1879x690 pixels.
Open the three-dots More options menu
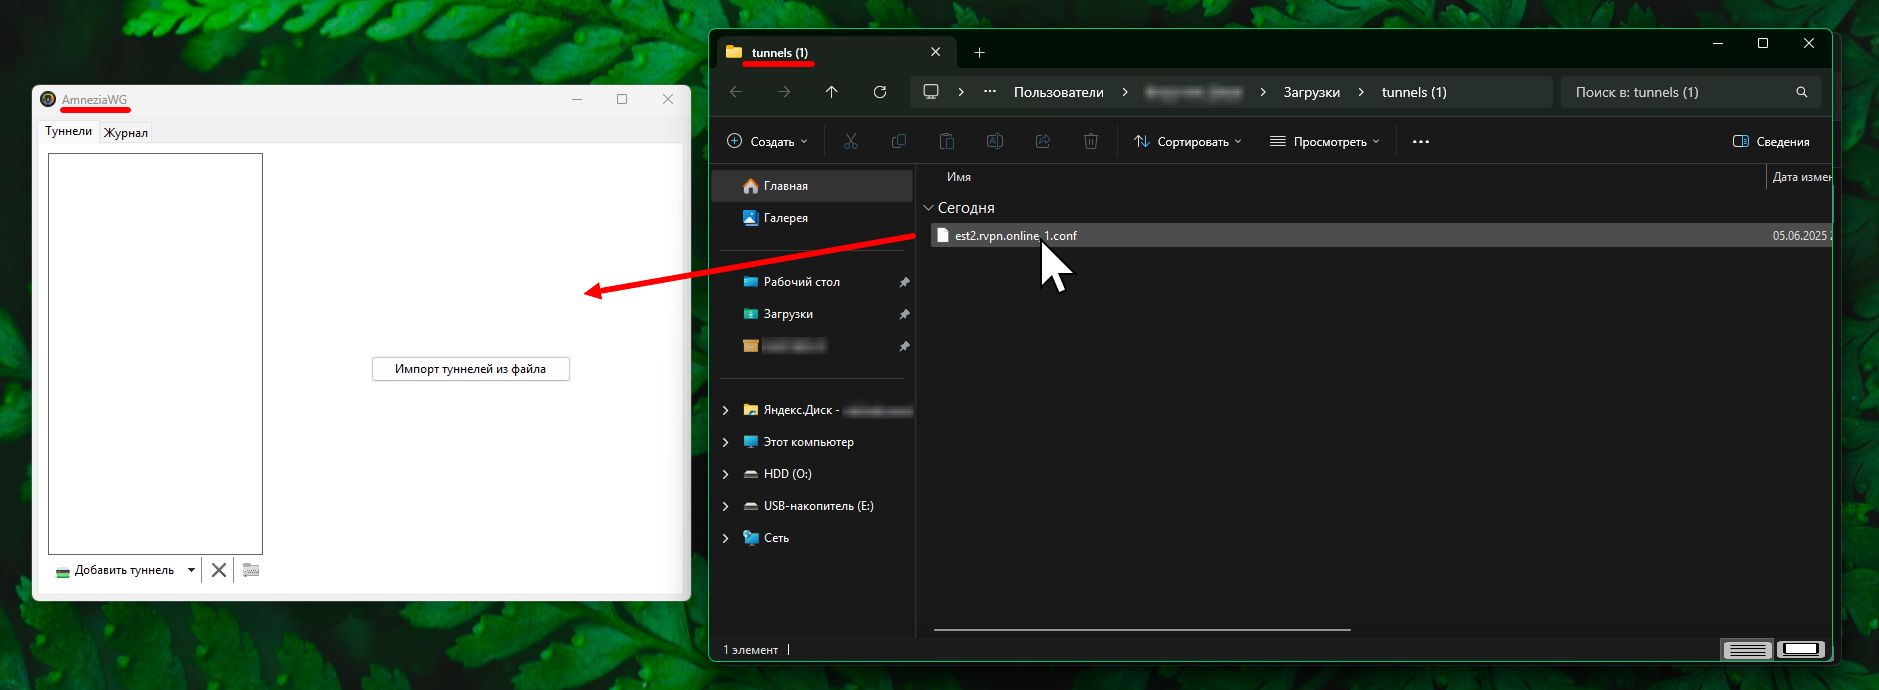[1420, 142]
